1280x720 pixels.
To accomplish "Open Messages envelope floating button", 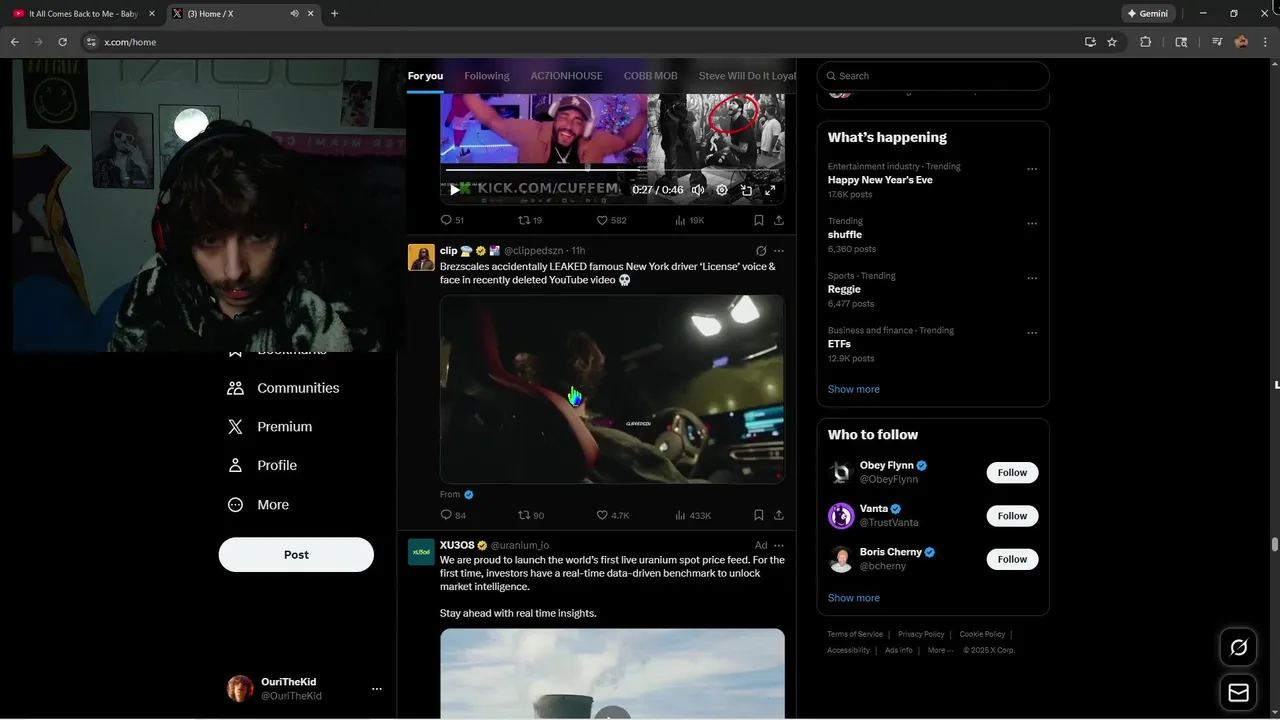I will [1238, 693].
